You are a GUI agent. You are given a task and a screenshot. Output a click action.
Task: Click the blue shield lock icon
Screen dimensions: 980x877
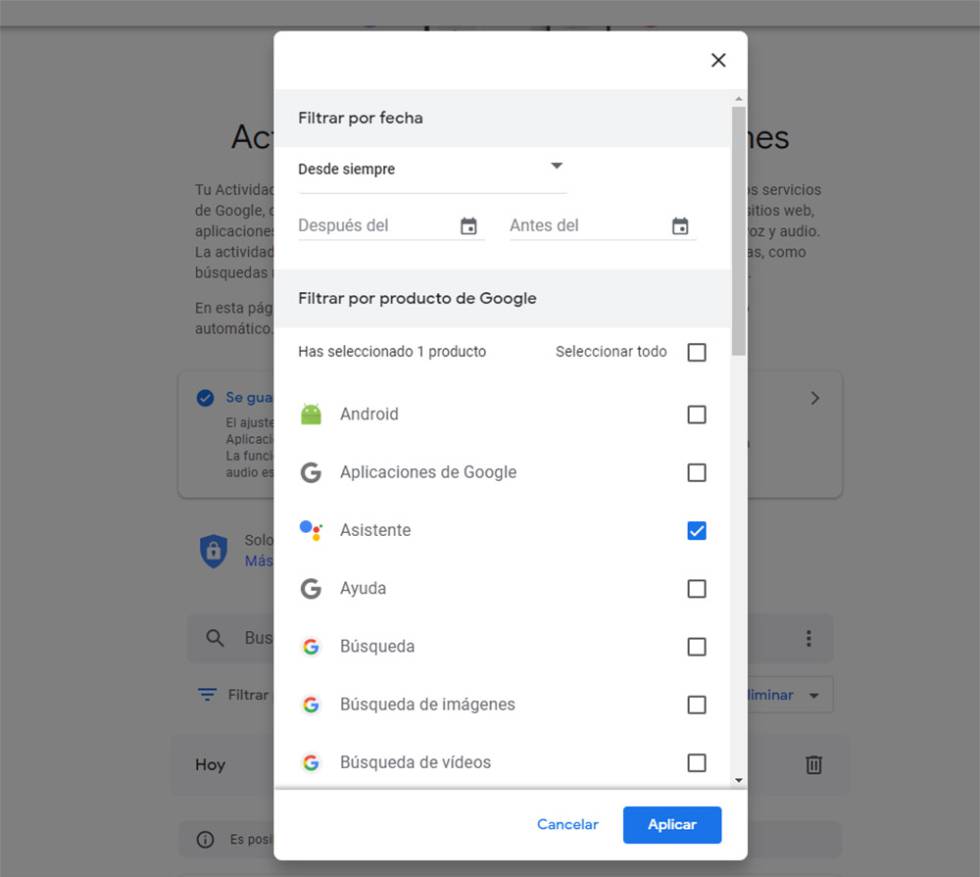[213, 551]
